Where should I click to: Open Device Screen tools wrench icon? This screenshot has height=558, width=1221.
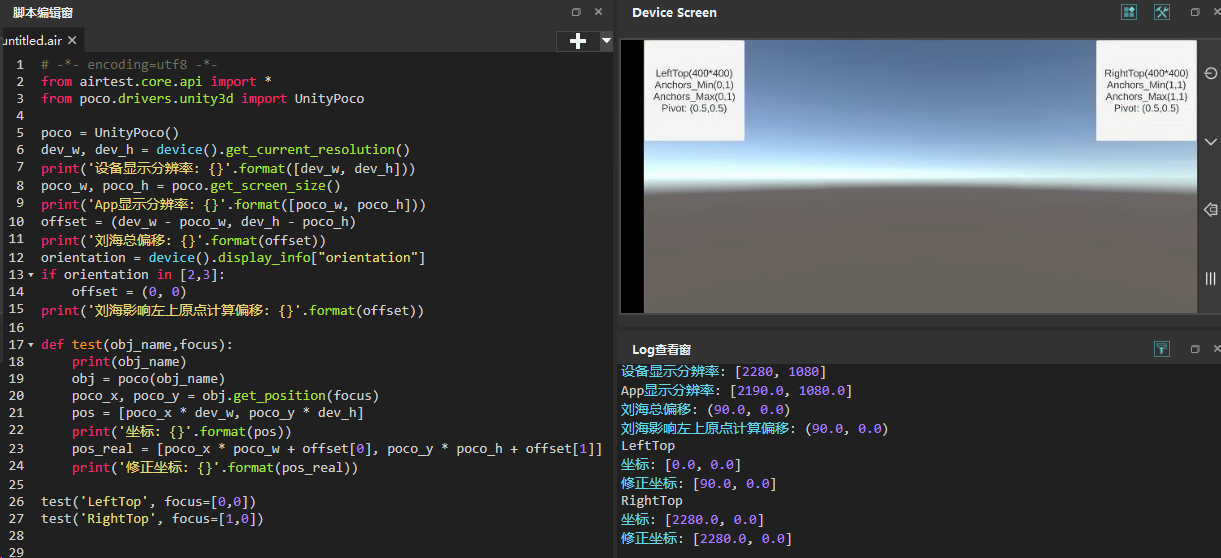pos(1162,12)
